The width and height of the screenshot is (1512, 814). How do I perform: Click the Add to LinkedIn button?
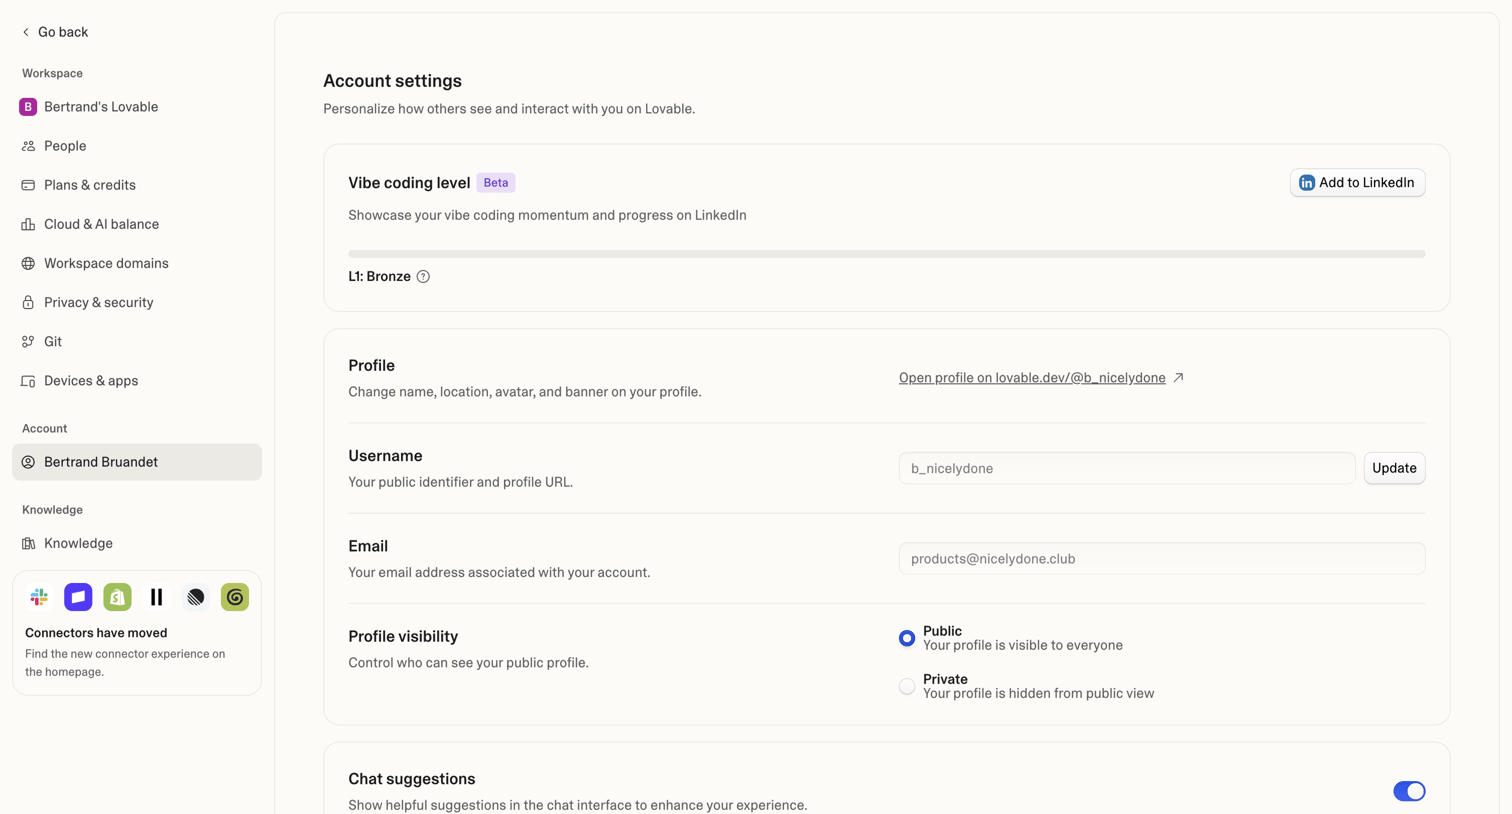[x=1357, y=183]
